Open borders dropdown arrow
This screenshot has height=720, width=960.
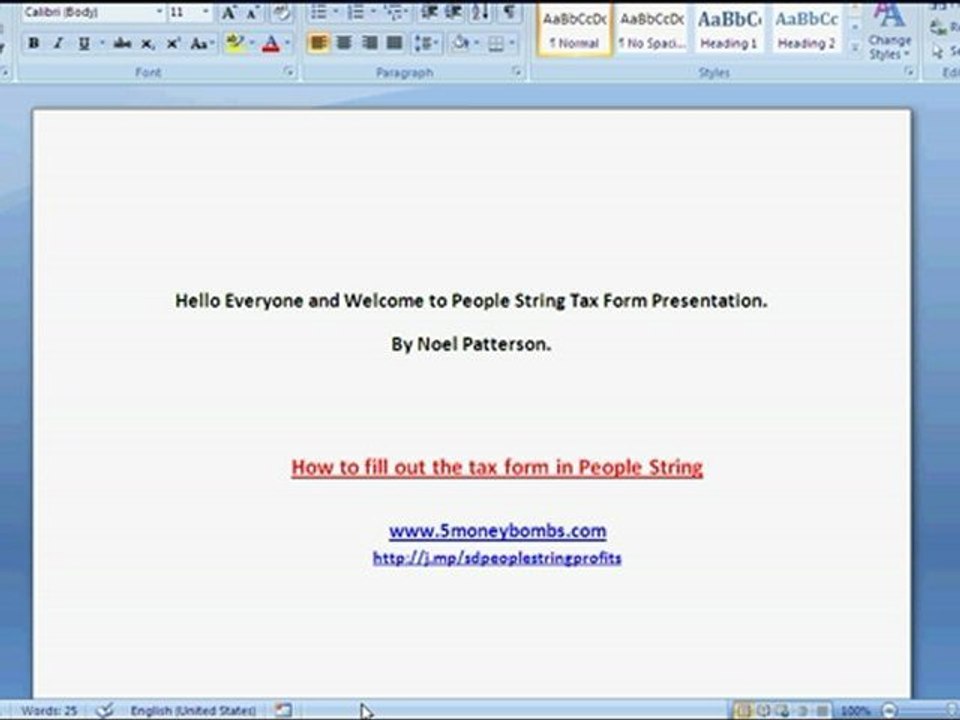(x=512, y=43)
